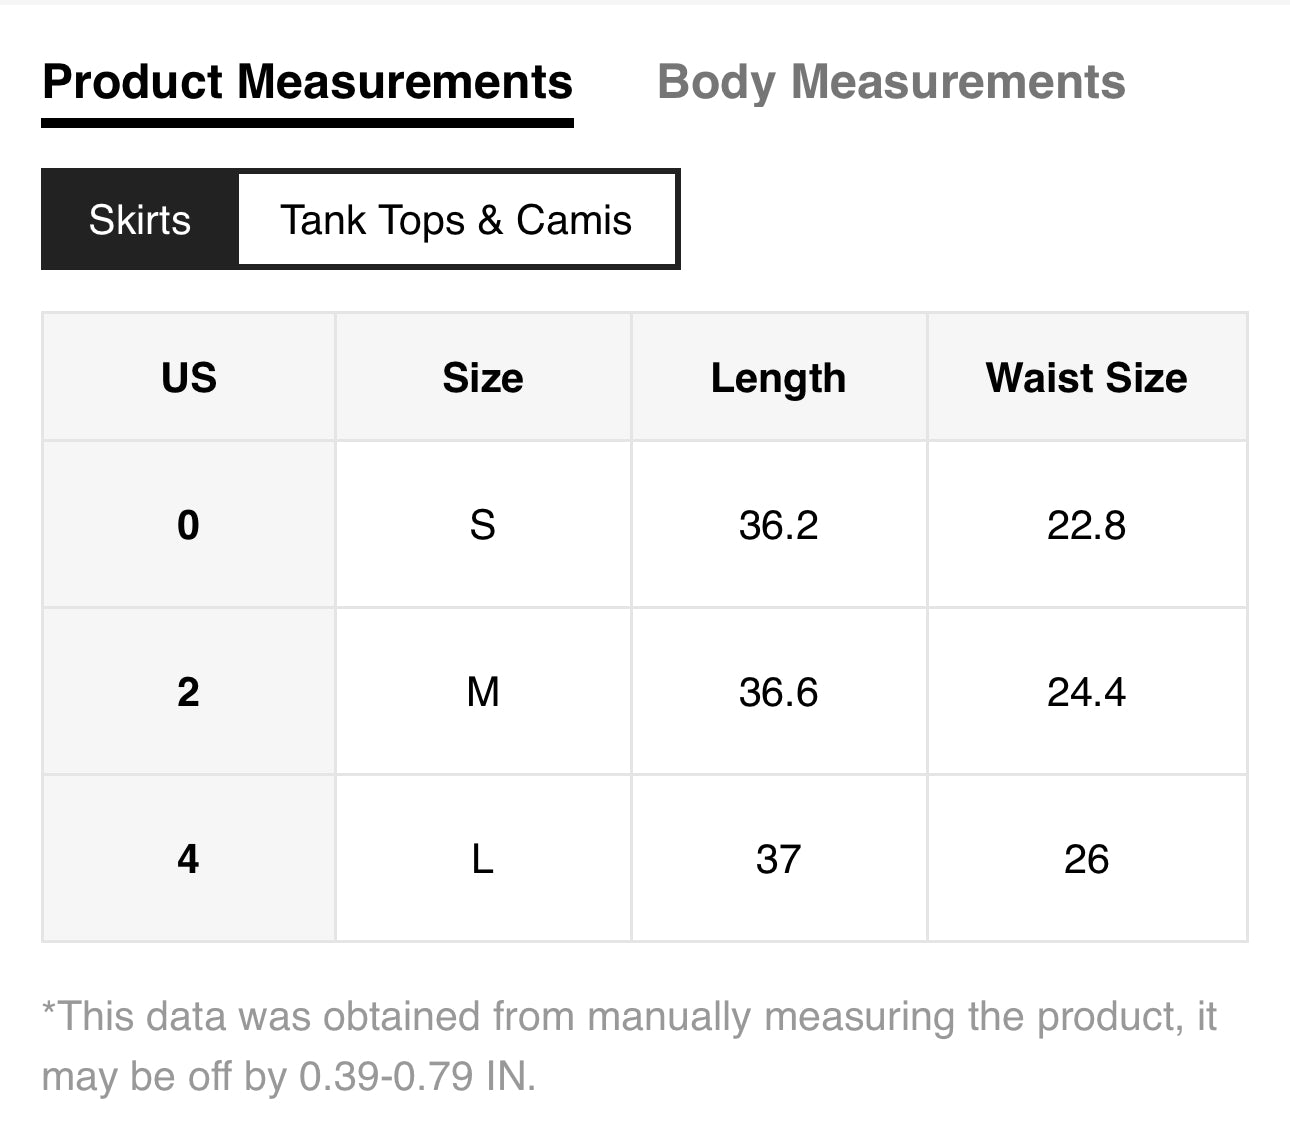Switch to Tank Tops & Camis
This screenshot has height=1142, width=1290.
(456, 220)
